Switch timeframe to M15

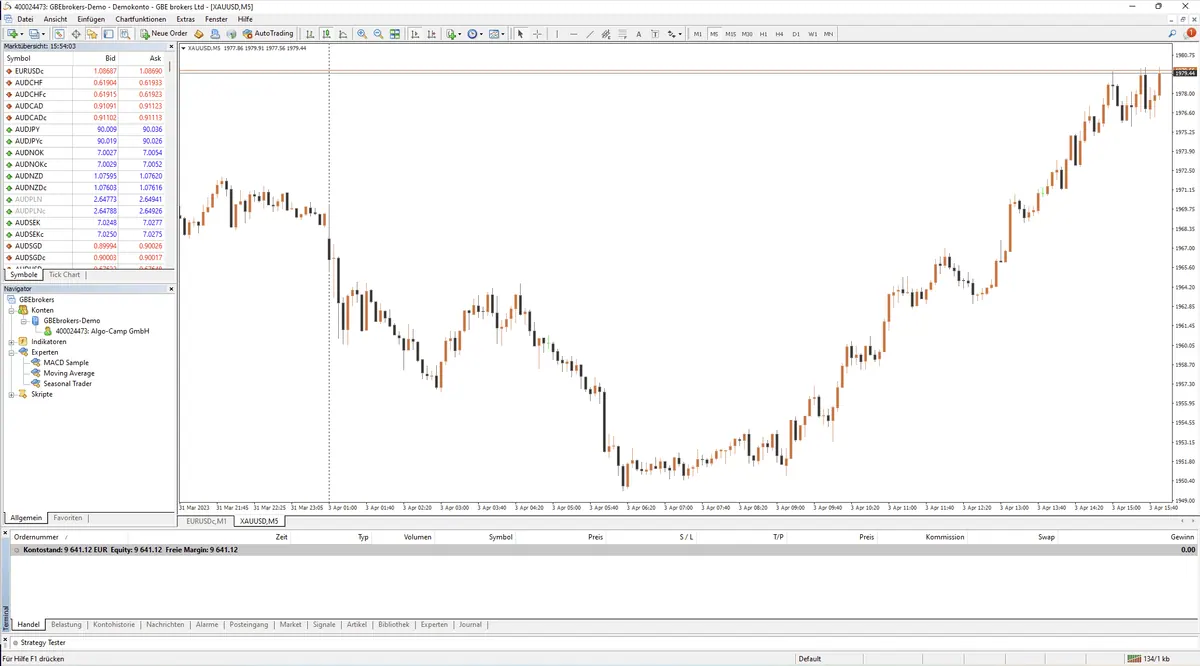tap(731, 33)
